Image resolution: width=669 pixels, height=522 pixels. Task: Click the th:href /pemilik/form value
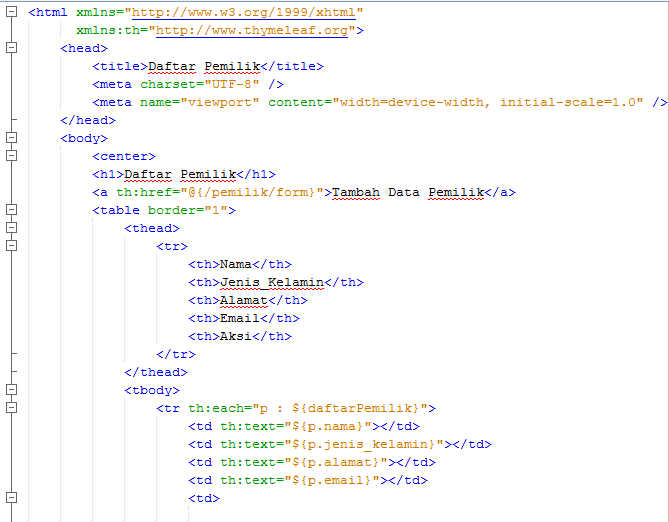[x=254, y=192]
